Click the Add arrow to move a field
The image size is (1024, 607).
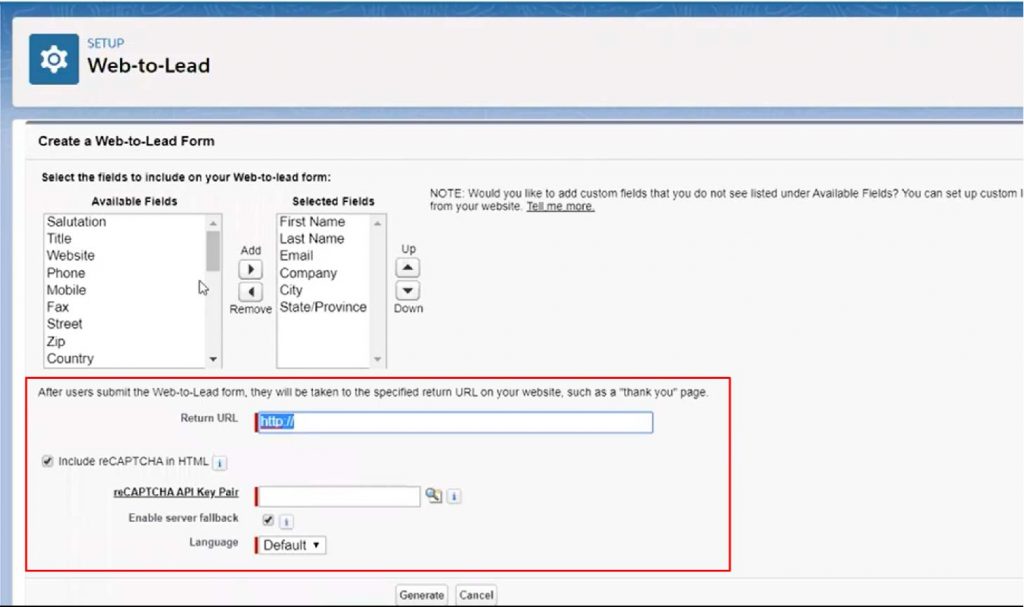(x=250, y=268)
